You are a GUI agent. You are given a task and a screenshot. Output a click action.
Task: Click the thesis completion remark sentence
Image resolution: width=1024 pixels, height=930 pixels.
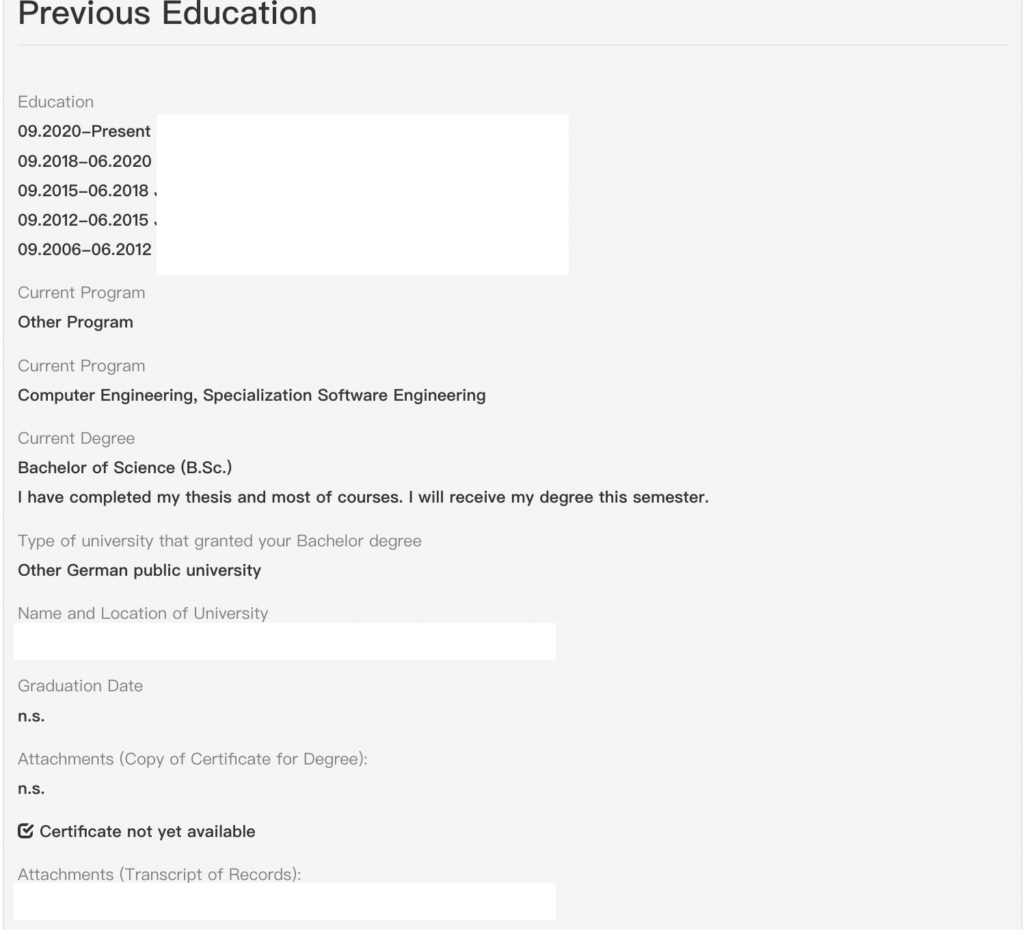(x=363, y=497)
